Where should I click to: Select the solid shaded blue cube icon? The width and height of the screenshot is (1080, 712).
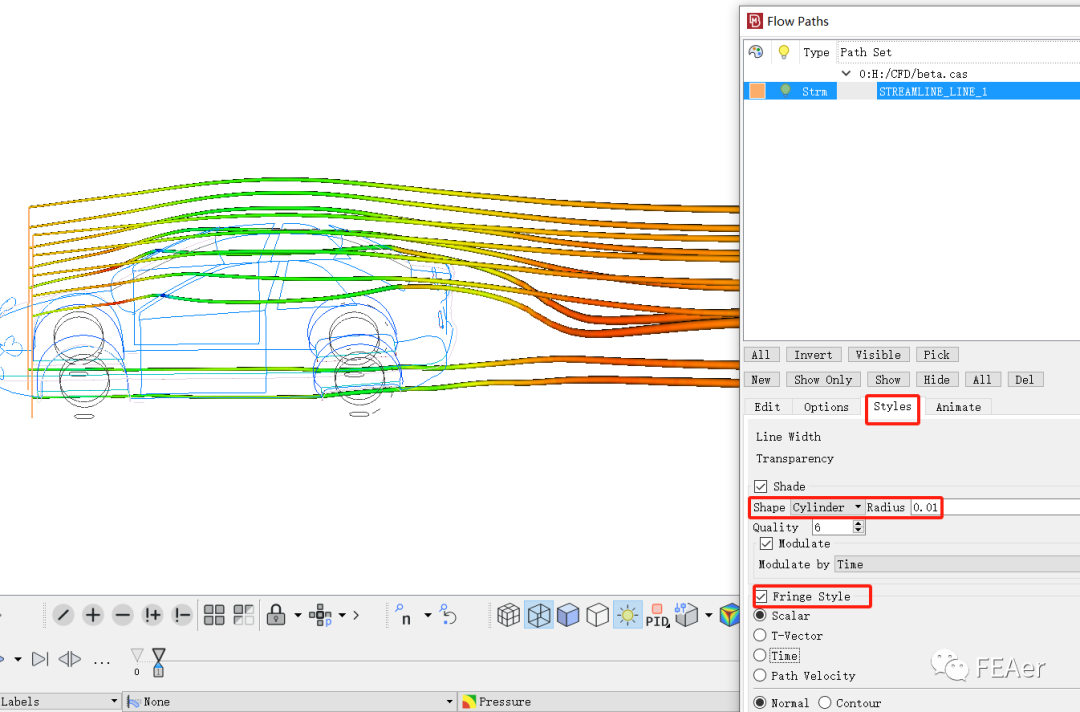pyautogui.click(x=568, y=615)
